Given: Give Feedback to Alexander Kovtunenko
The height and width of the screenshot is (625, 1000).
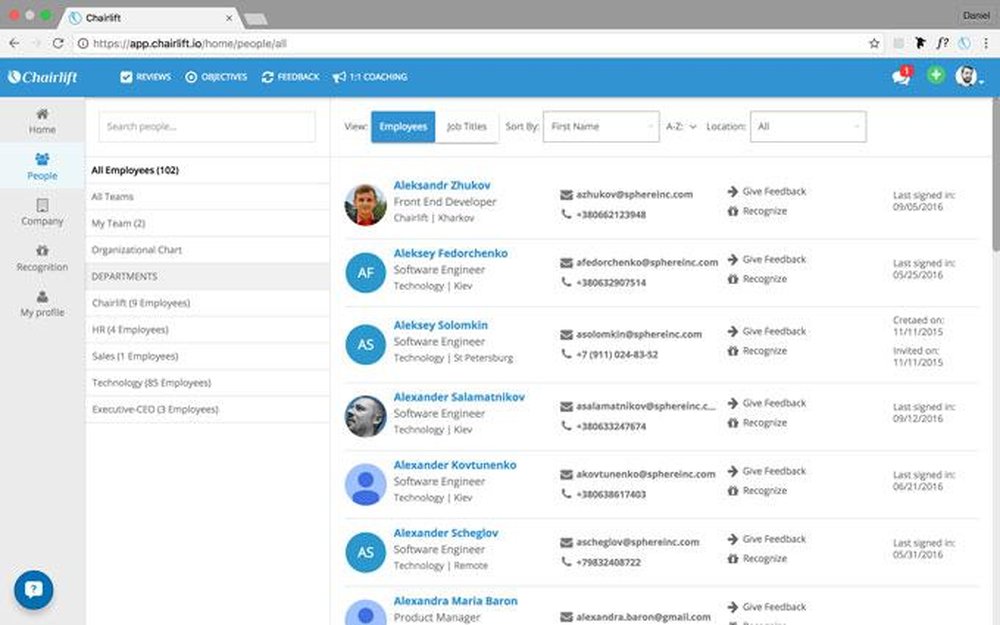Looking at the screenshot, I should 767,471.
